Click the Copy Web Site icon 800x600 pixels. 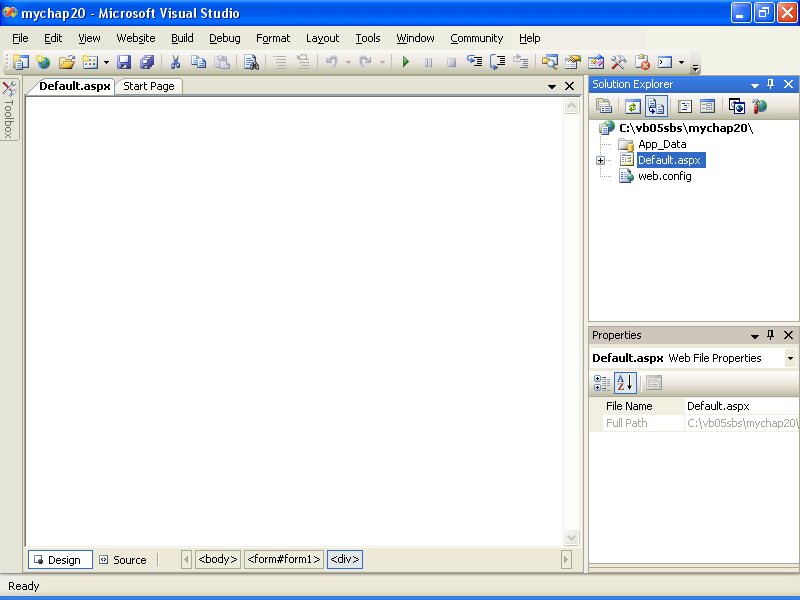pos(736,106)
